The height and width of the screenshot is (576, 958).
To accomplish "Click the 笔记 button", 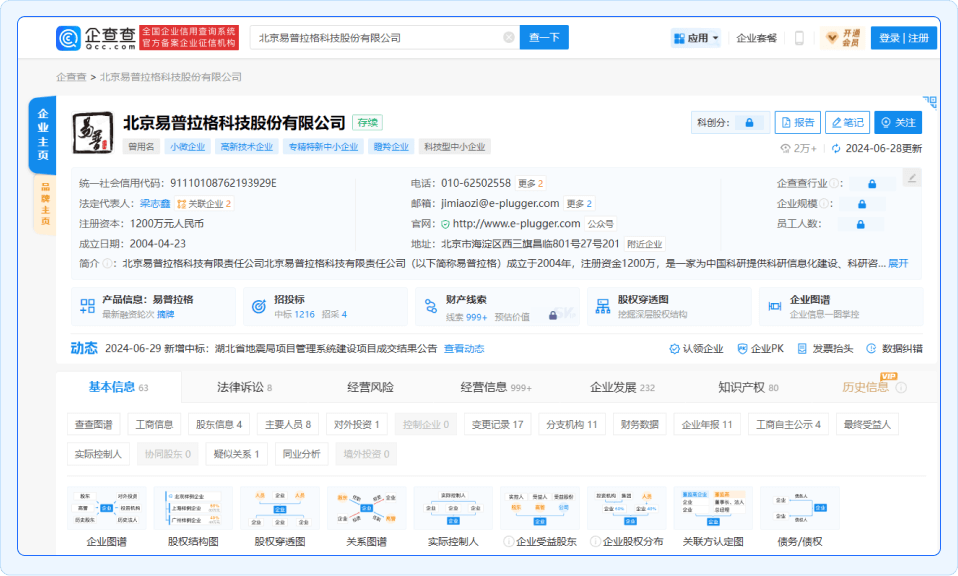I will tap(847, 123).
